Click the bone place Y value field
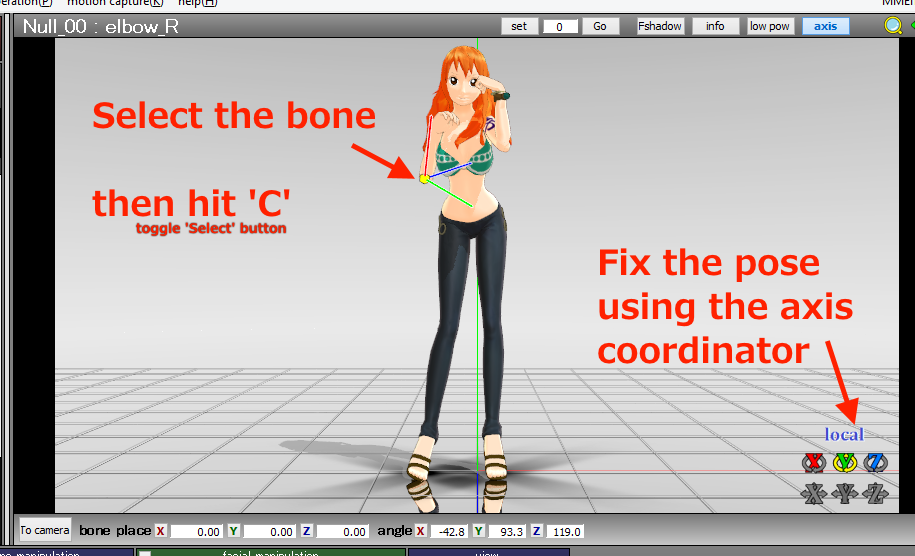The width and height of the screenshot is (915, 556). [270, 531]
